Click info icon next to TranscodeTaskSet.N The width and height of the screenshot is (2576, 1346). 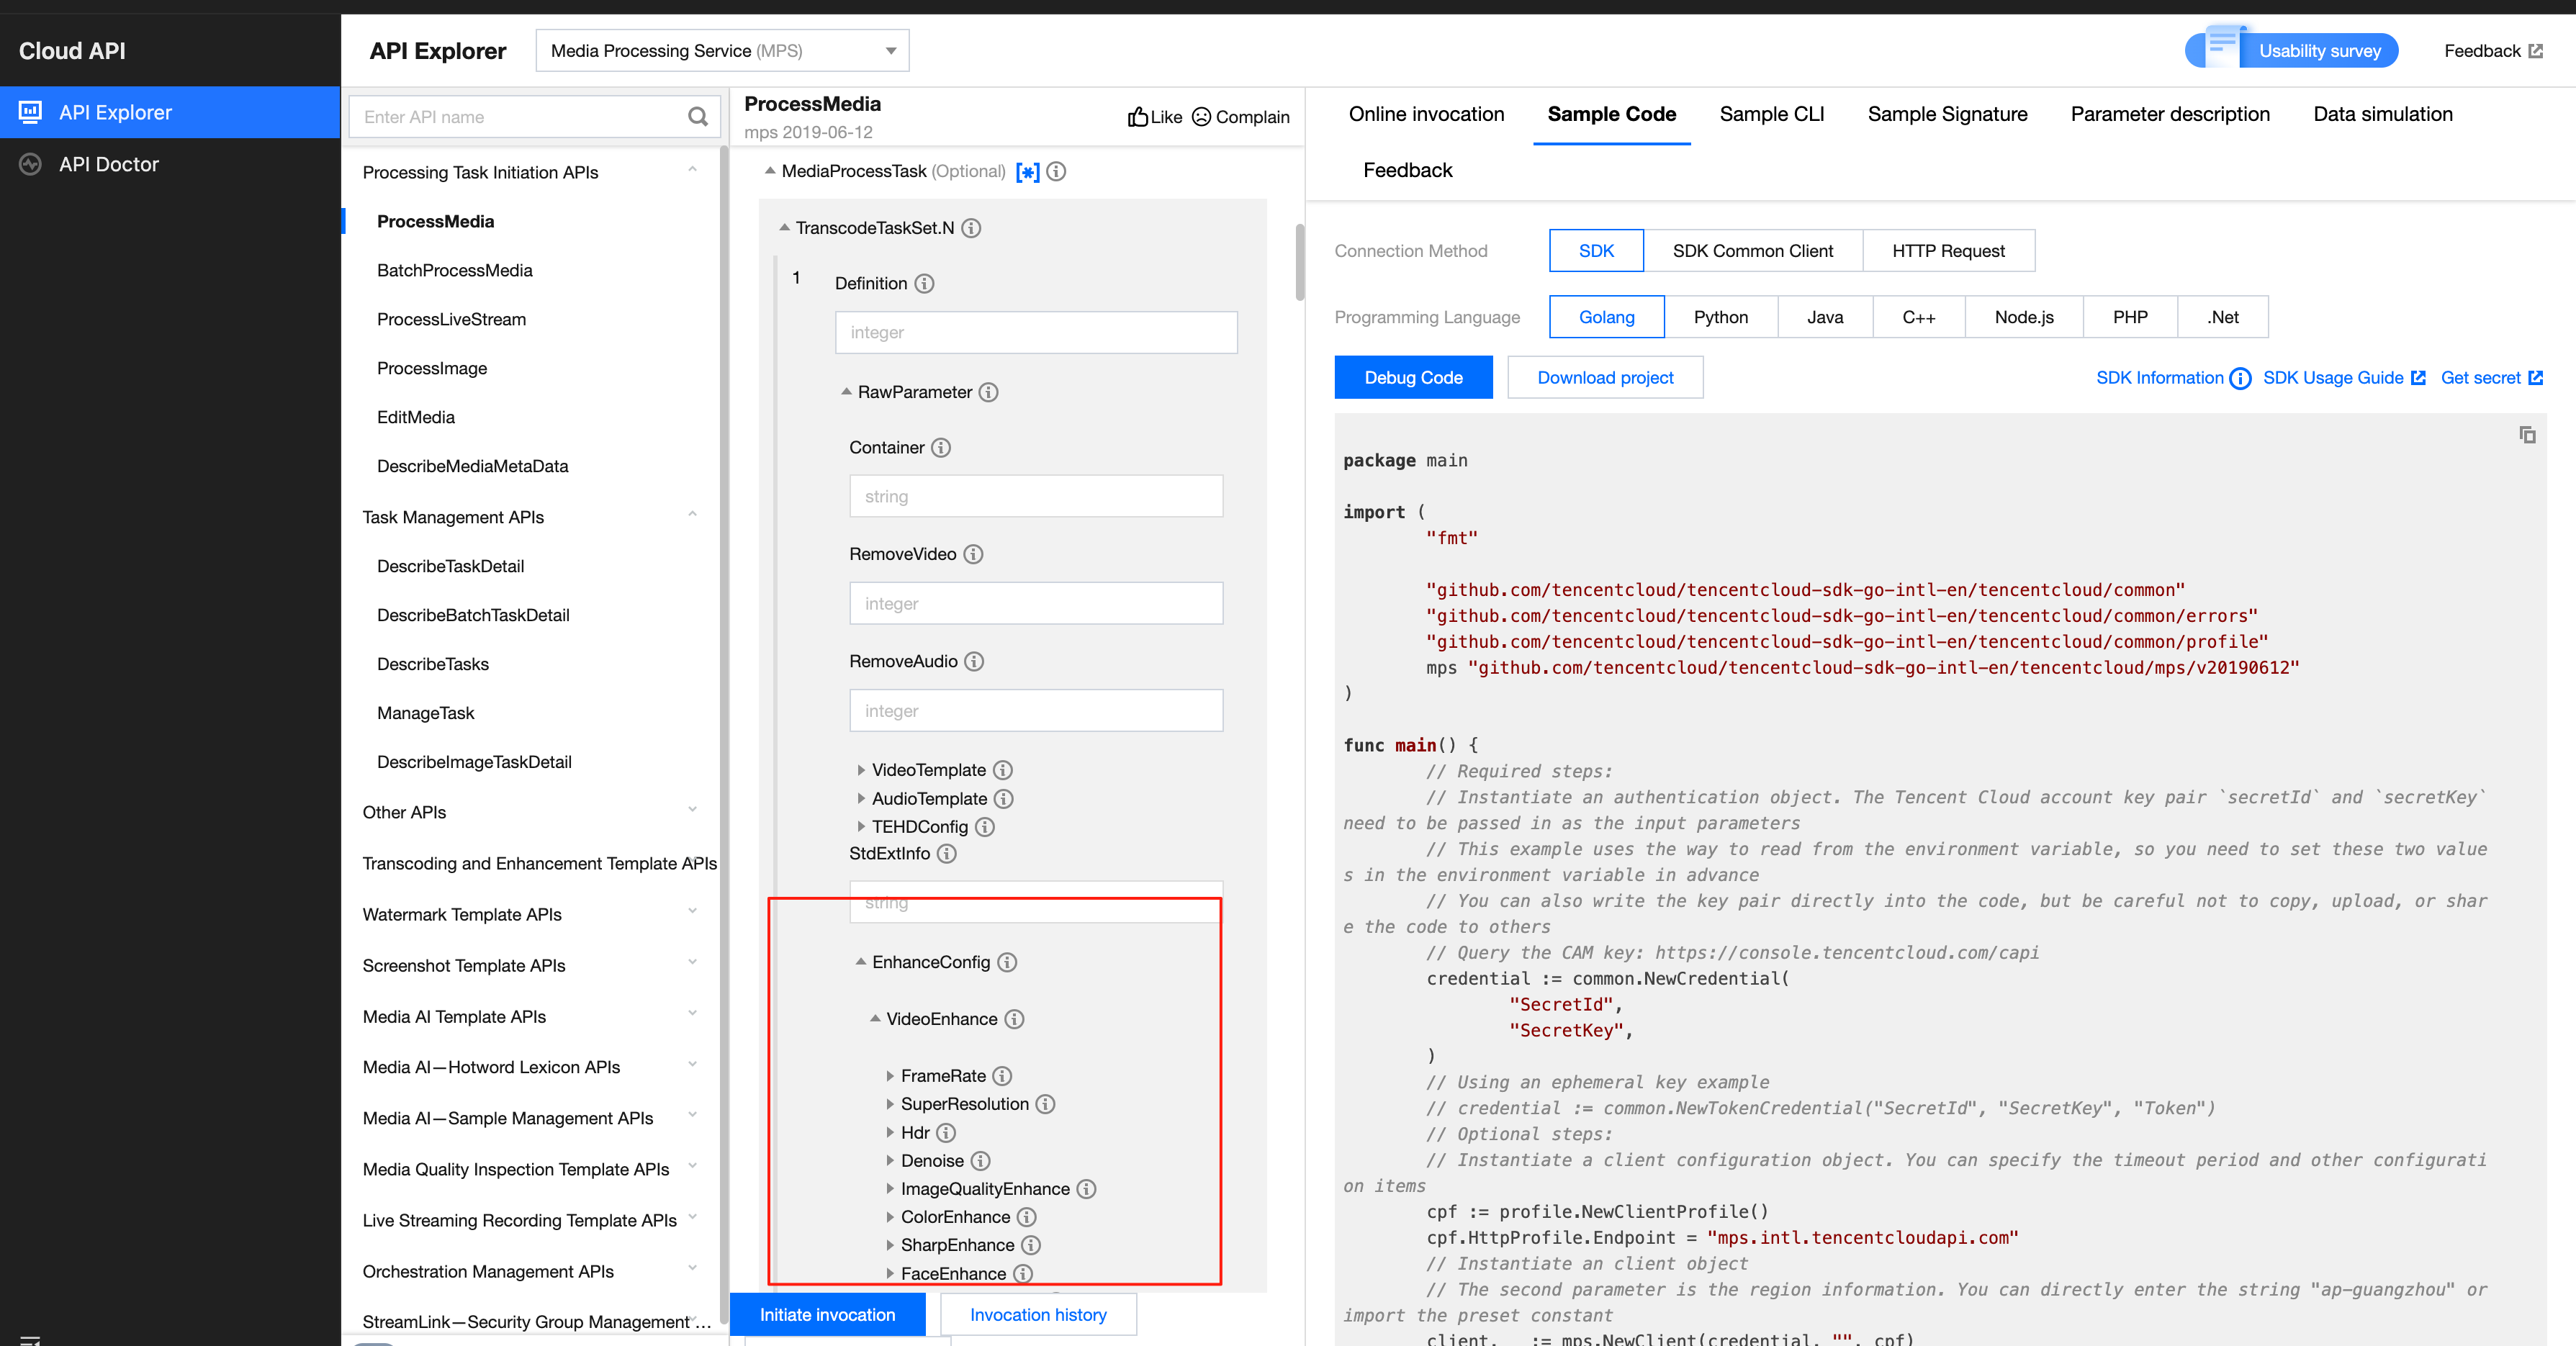[x=971, y=228]
